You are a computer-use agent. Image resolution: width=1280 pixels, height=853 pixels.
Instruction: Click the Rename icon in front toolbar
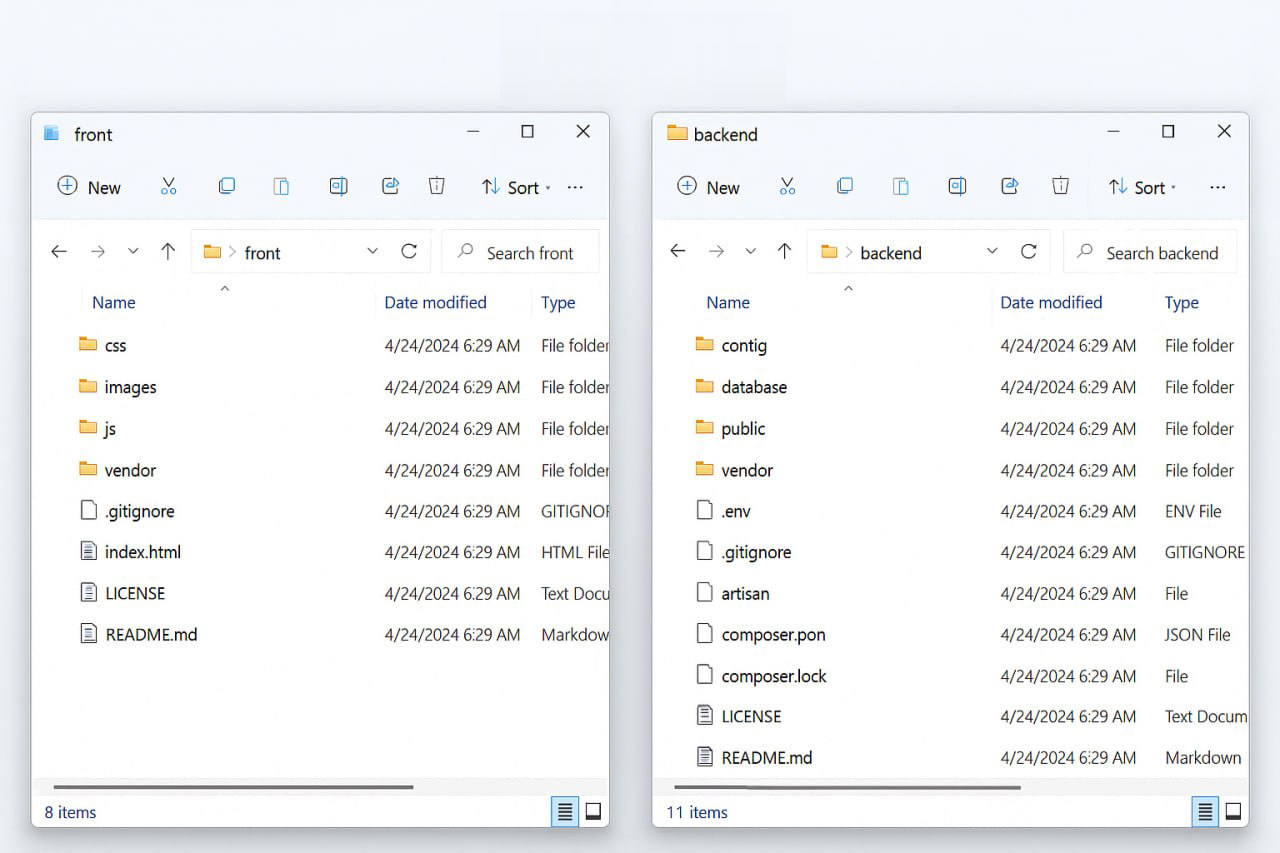pos(338,186)
